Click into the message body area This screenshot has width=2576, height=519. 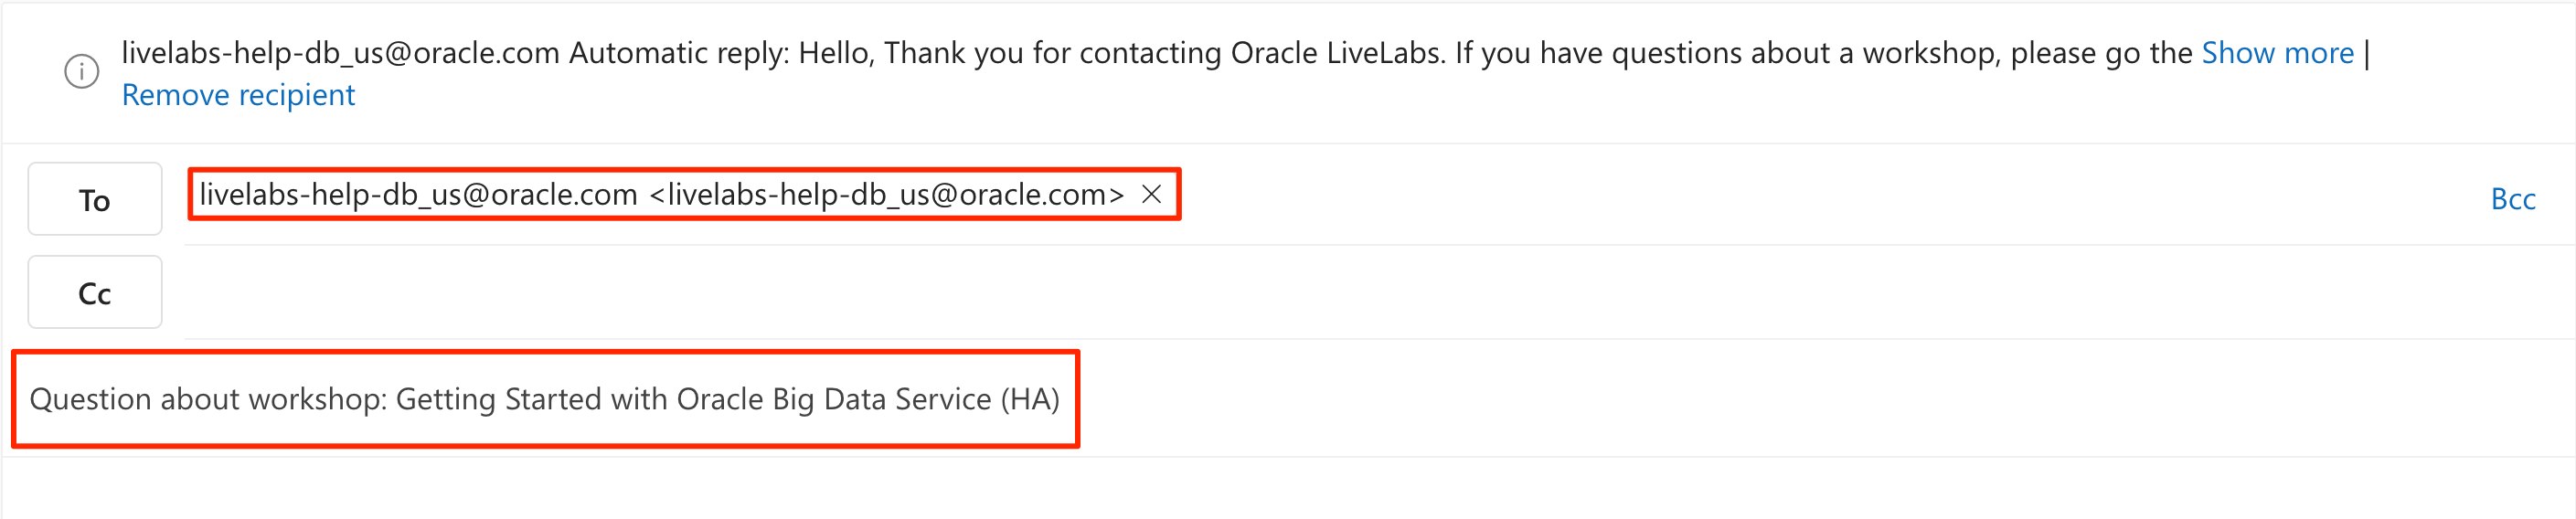1288,489
